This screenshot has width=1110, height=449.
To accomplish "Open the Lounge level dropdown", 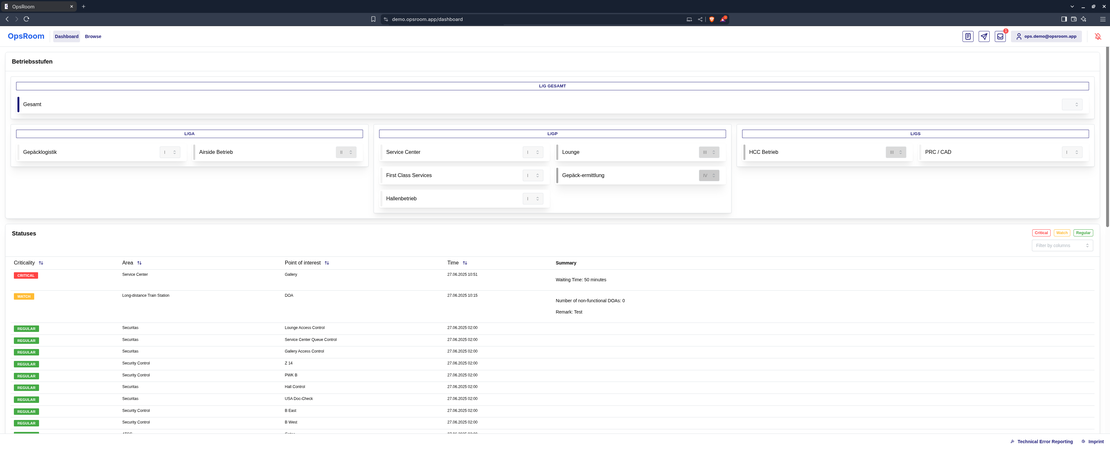I will pos(709,152).
